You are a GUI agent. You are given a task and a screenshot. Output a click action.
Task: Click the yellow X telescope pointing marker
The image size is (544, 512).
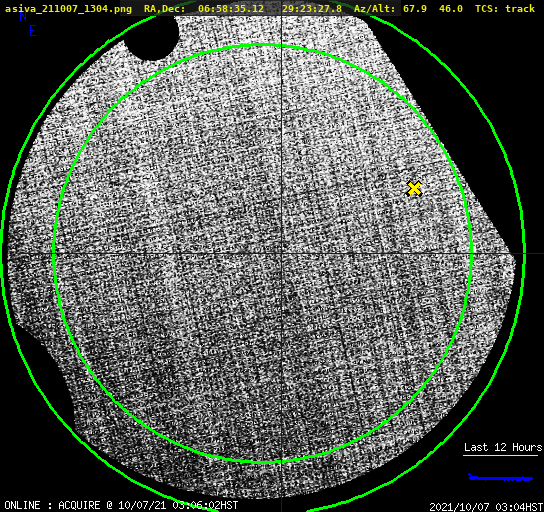(x=414, y=188)
